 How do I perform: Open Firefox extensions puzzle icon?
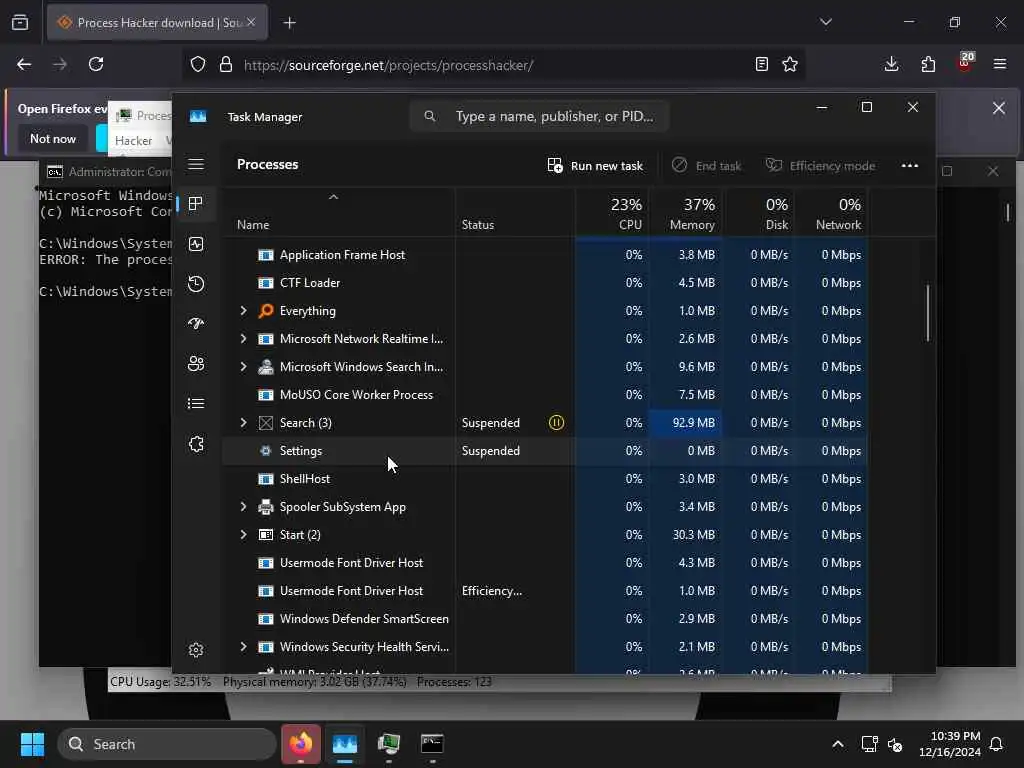928,64
